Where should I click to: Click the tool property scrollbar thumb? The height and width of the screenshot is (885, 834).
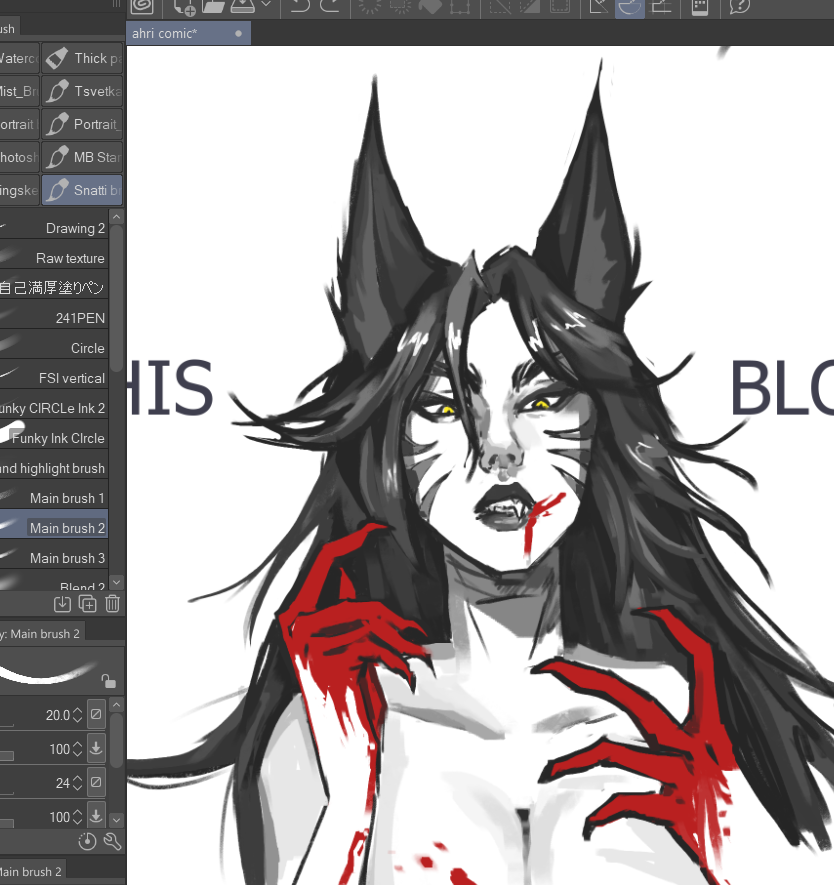tap(116, 741)
